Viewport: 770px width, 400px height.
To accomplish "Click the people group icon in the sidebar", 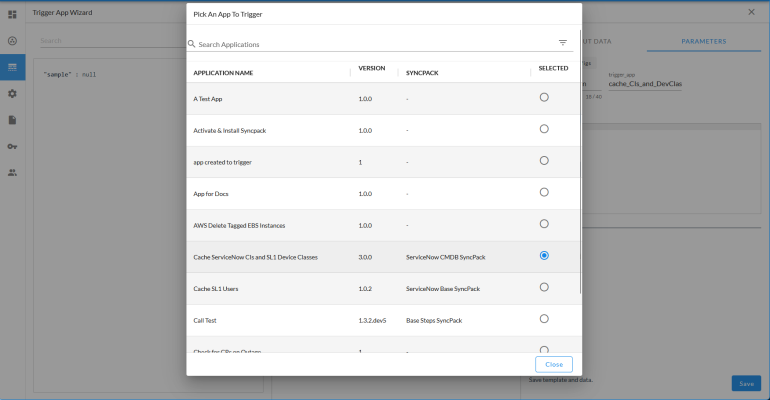I will (12, 172).
